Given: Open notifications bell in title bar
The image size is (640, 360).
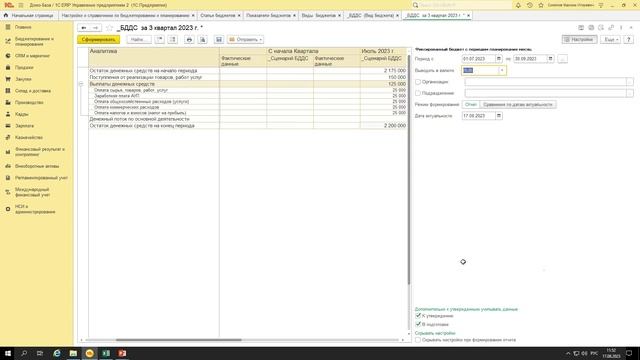Looking at the screenshot, I should (x=518, y=5).
